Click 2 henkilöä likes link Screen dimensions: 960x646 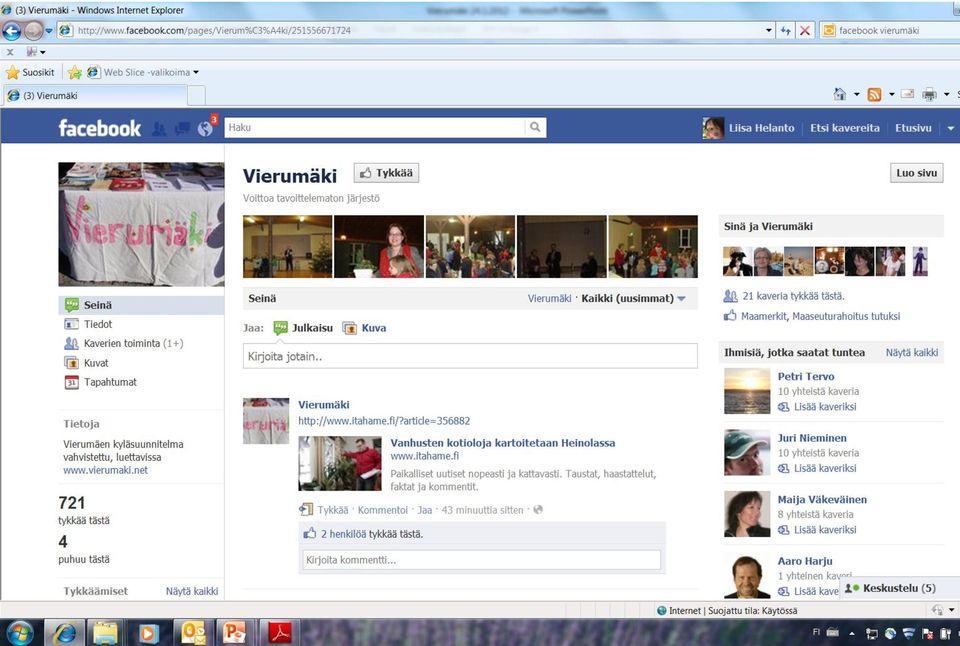(343, 534)
